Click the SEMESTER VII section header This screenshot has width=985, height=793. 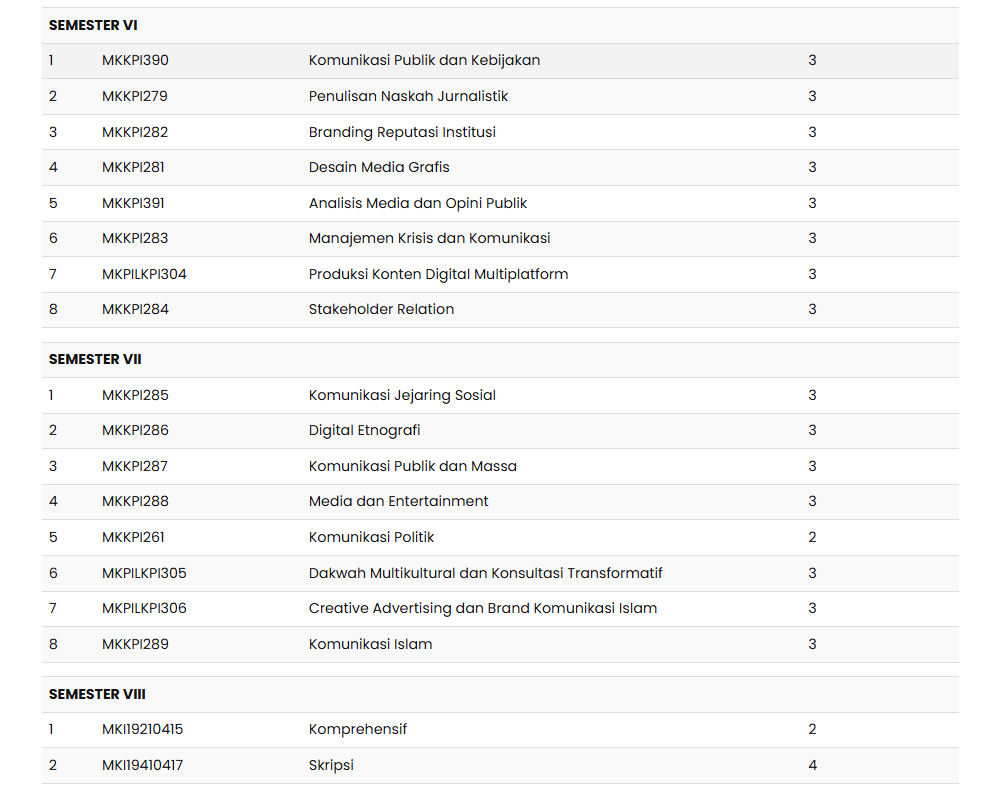95,359
